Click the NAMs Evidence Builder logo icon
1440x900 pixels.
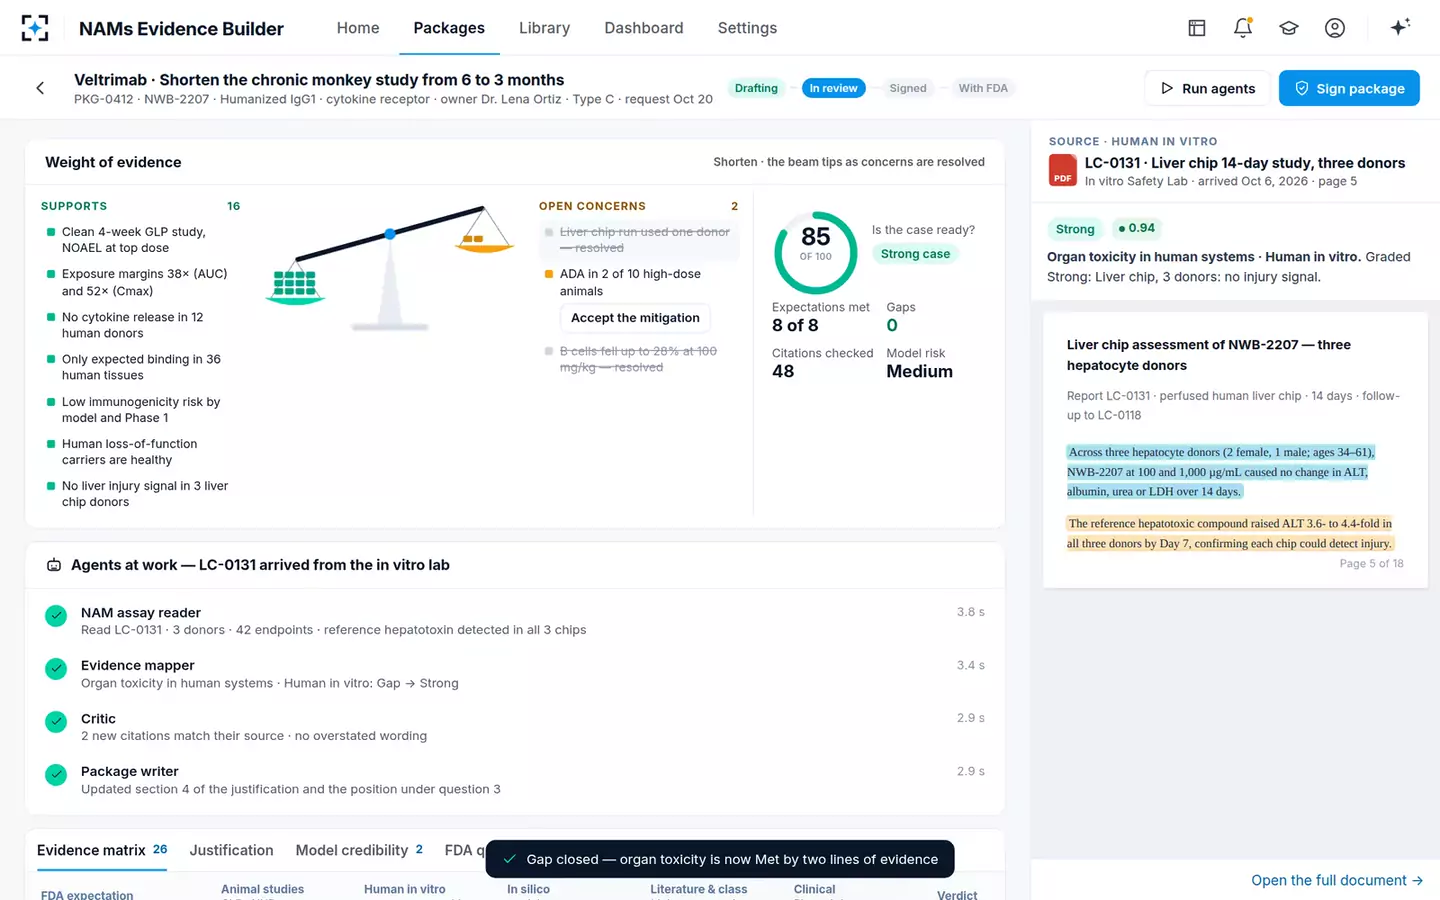(x=35, y=28)
